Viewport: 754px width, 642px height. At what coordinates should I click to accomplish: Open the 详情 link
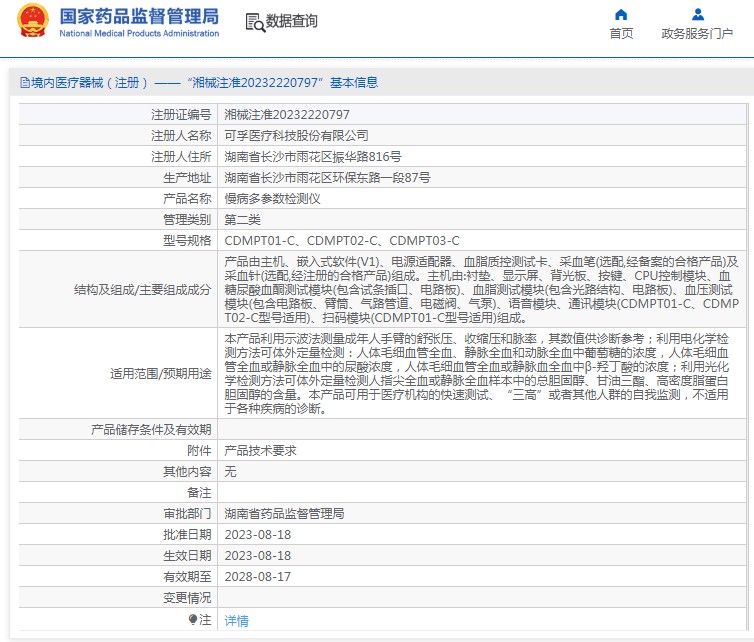[x=237, y=620]
